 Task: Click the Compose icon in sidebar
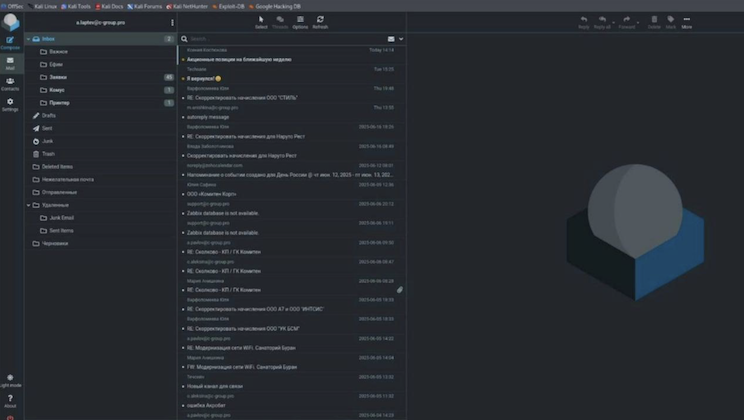point(10,41)
